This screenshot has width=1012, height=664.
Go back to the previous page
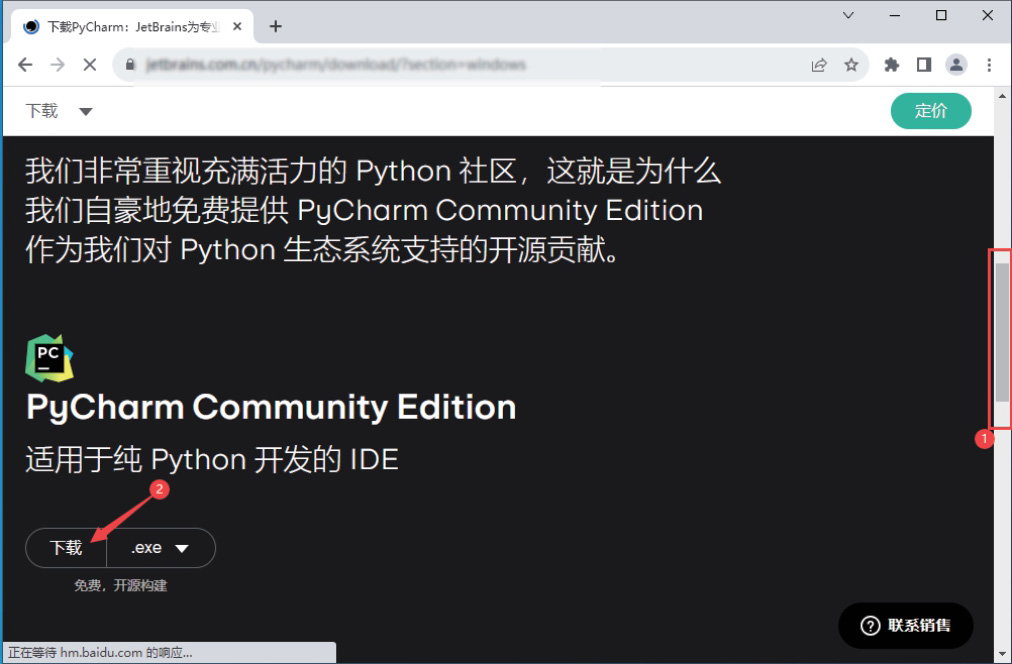26,65
